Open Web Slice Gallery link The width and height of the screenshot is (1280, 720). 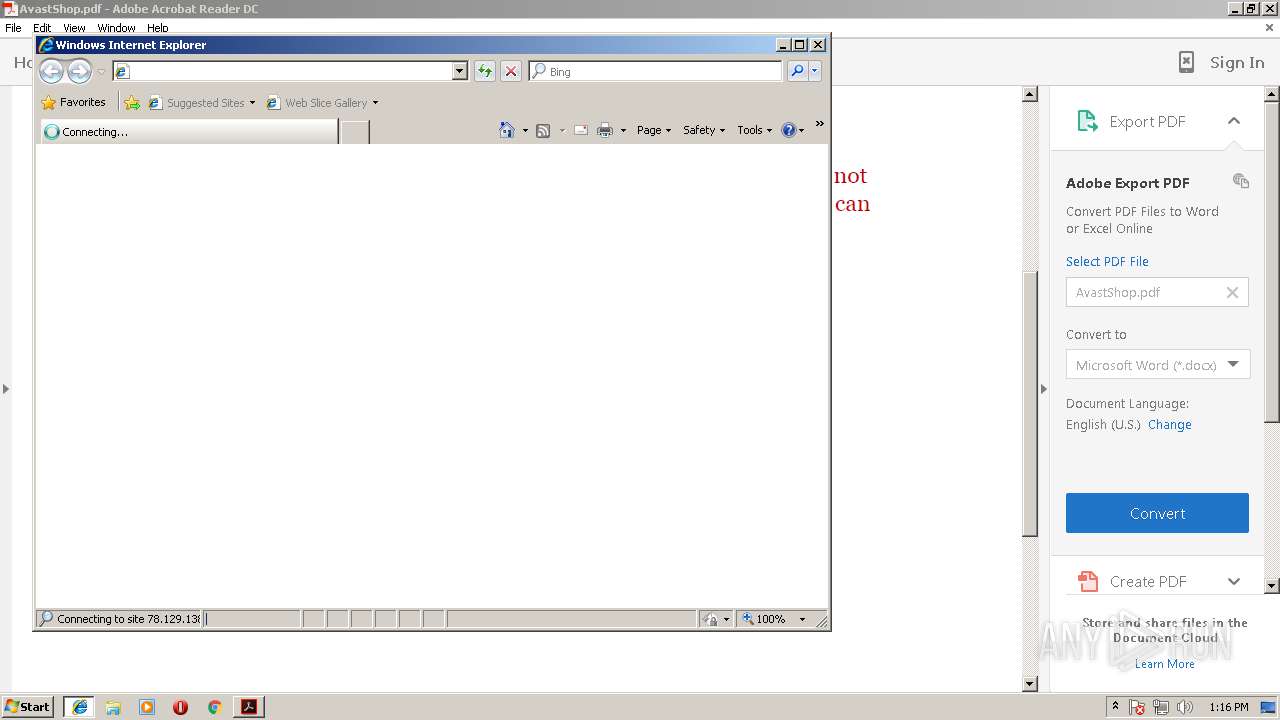pos(318,102)
